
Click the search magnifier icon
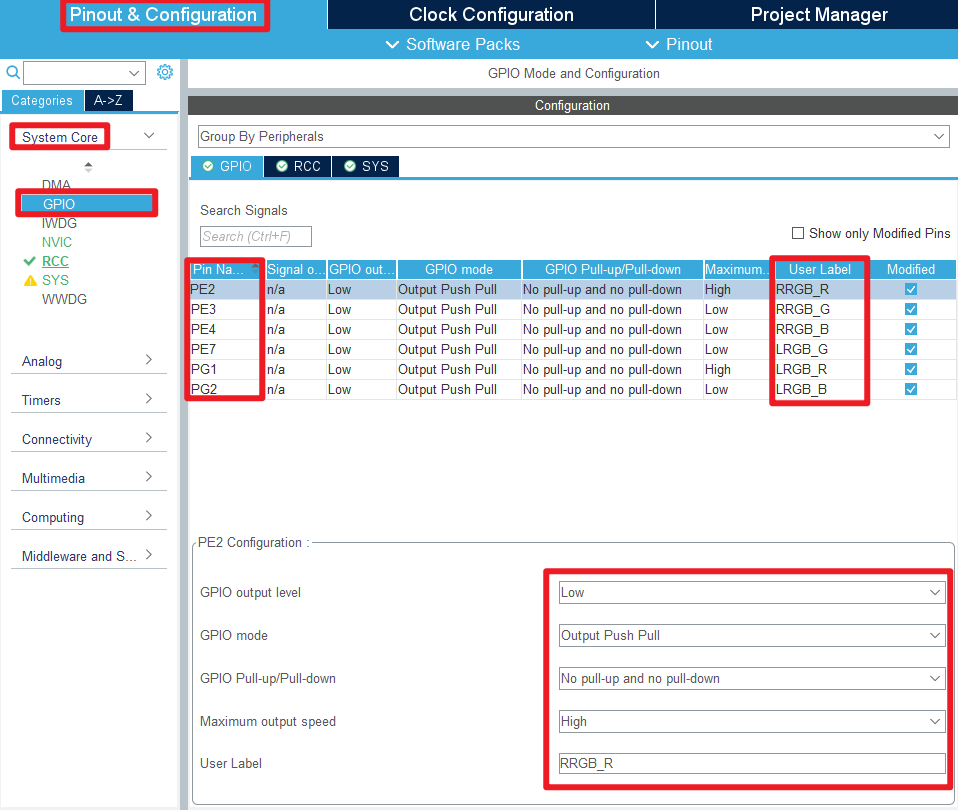pos(12,73)
